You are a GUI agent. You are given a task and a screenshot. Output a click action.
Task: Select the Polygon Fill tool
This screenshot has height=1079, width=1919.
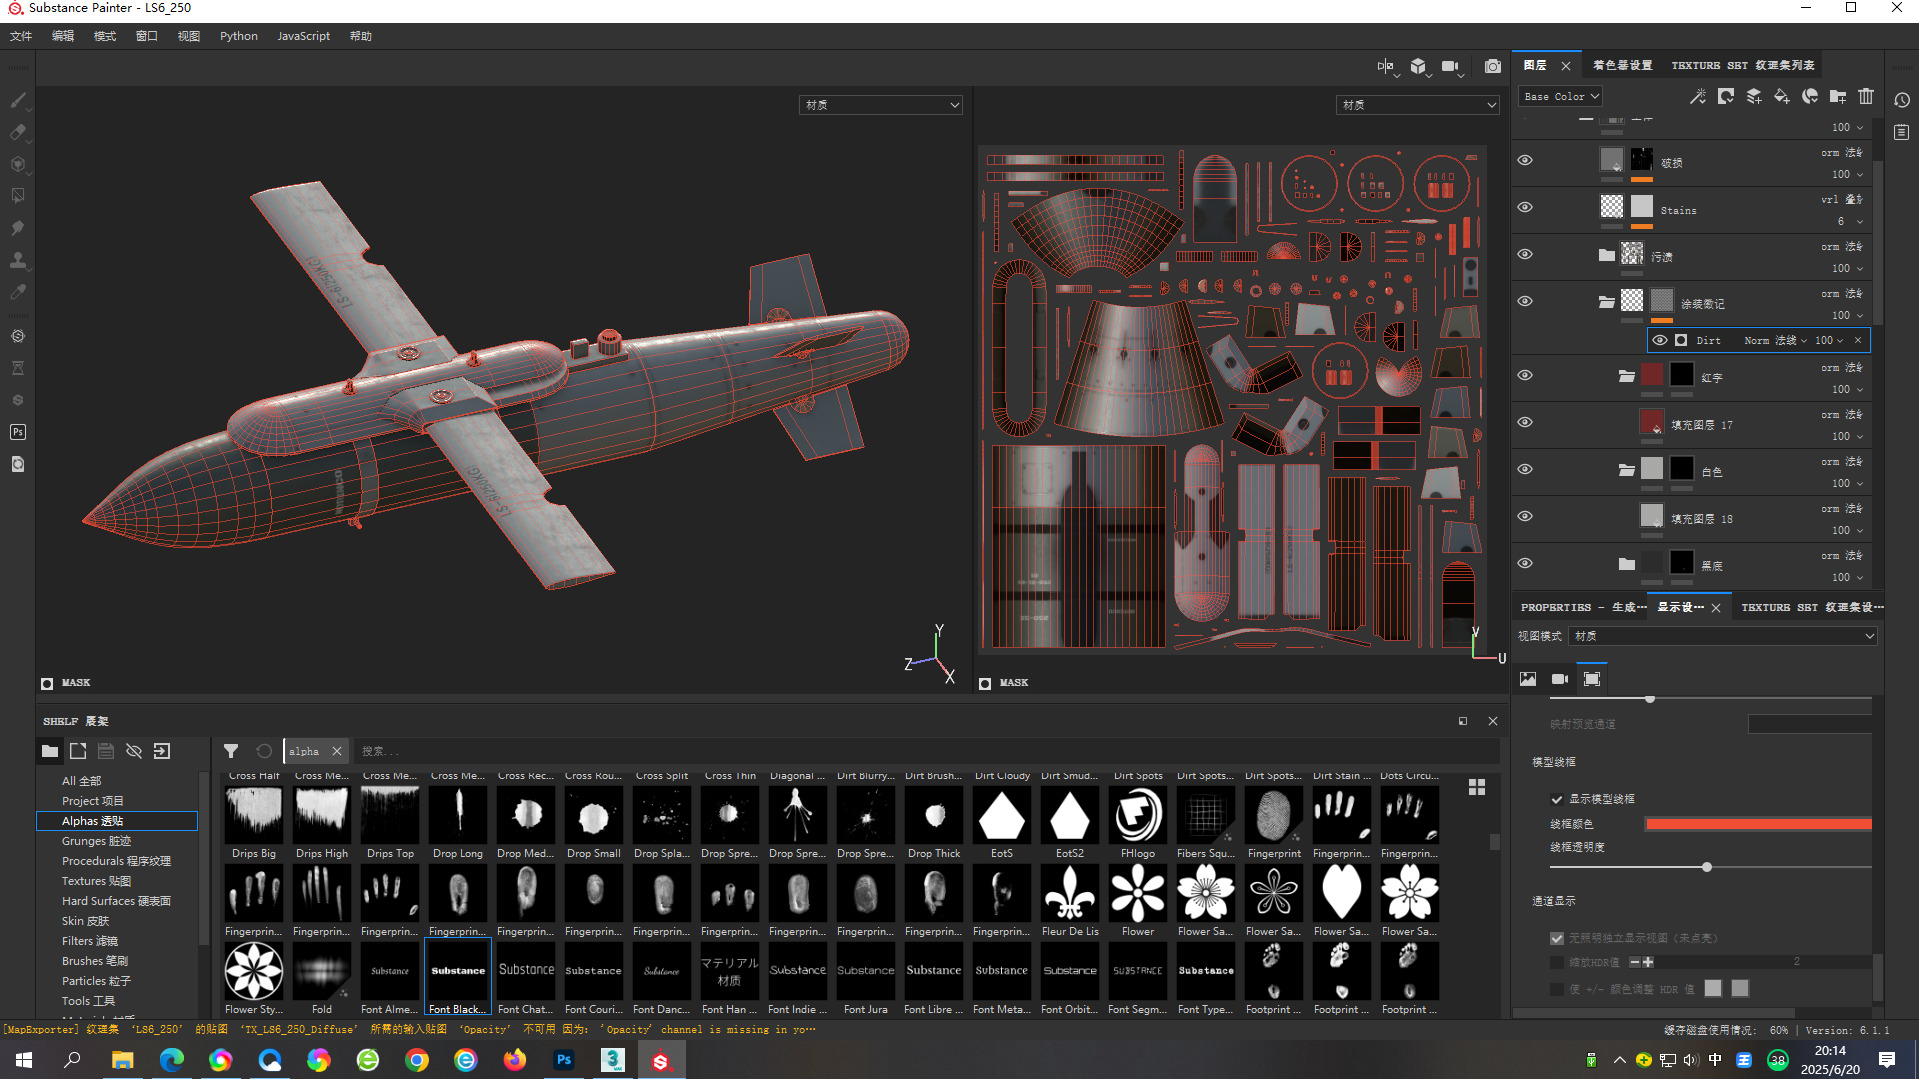pos(18,196)
